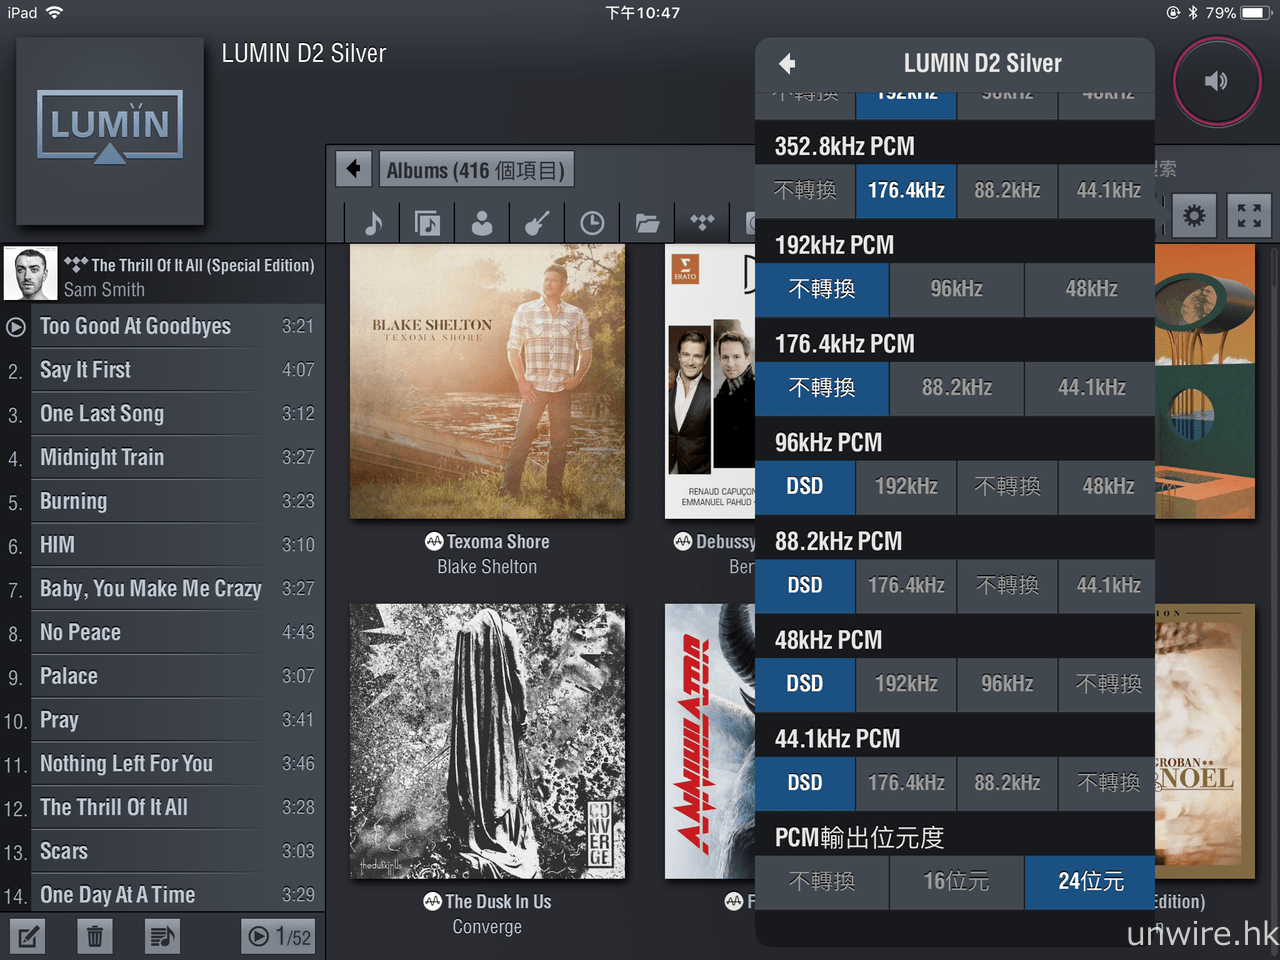Select the TIDAL streaming icon

(x=702, y=222)
